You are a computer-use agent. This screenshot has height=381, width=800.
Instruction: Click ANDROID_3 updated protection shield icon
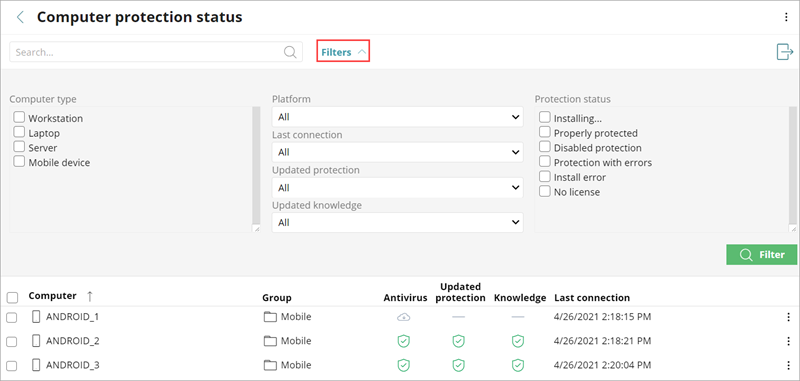click(458, 365)
